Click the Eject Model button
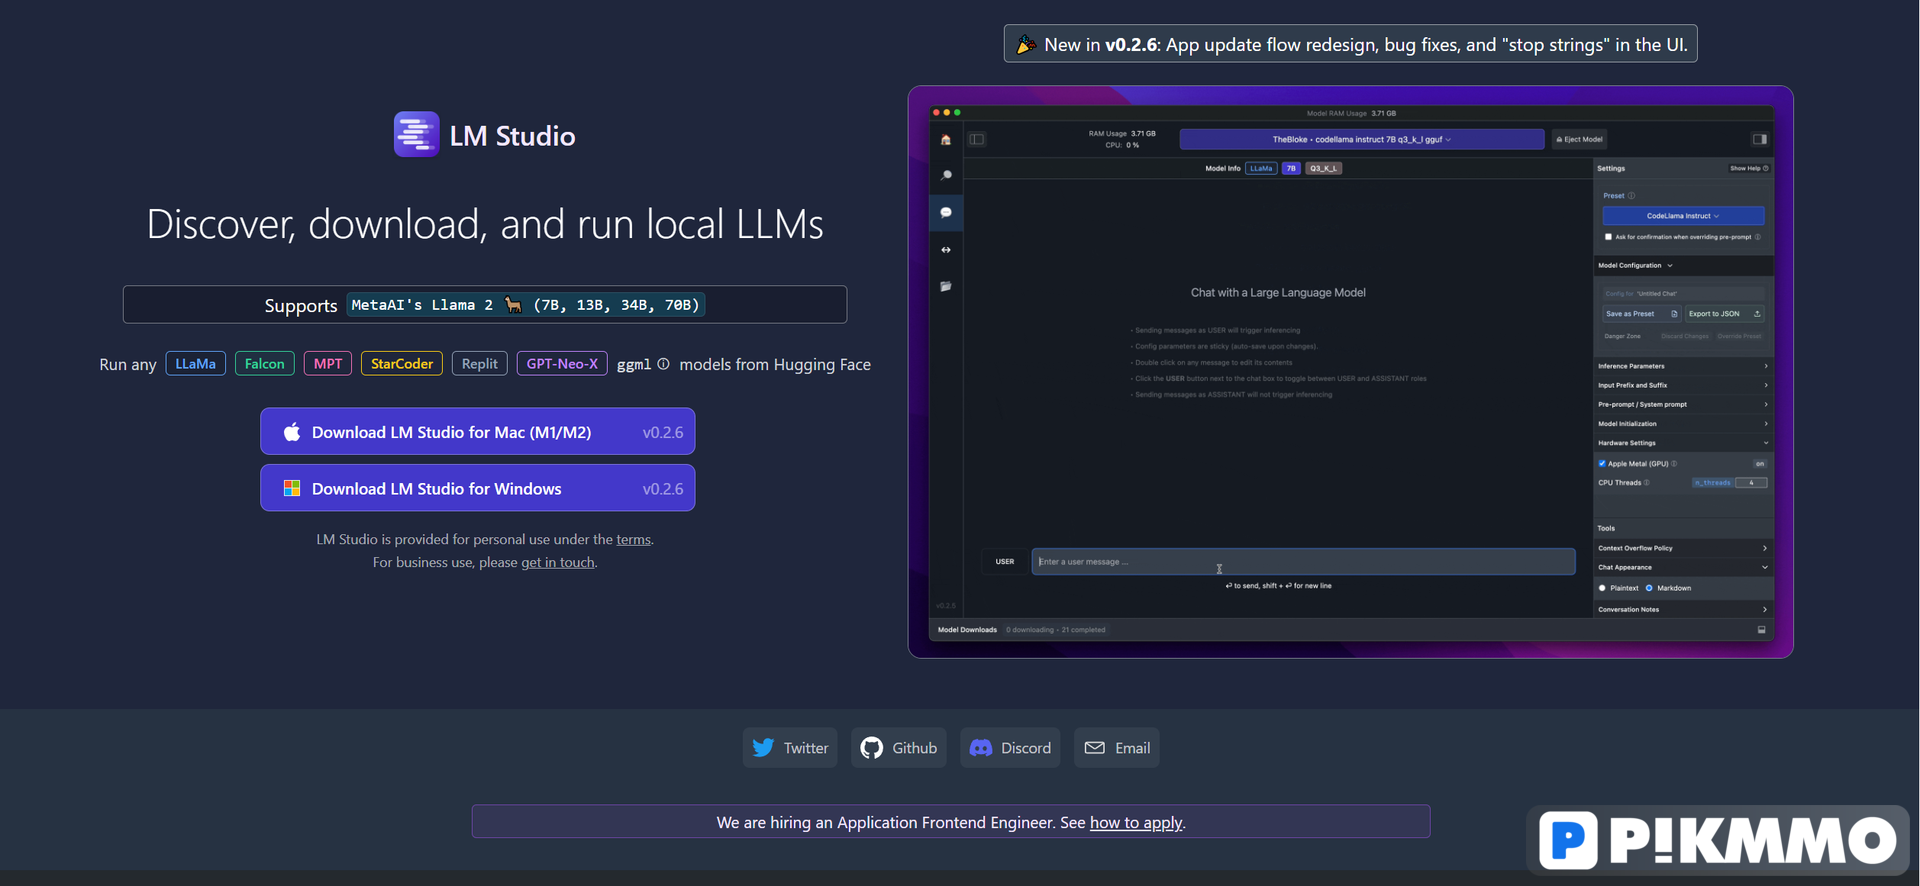The image size is (1920, 886). click(1579, 139)
